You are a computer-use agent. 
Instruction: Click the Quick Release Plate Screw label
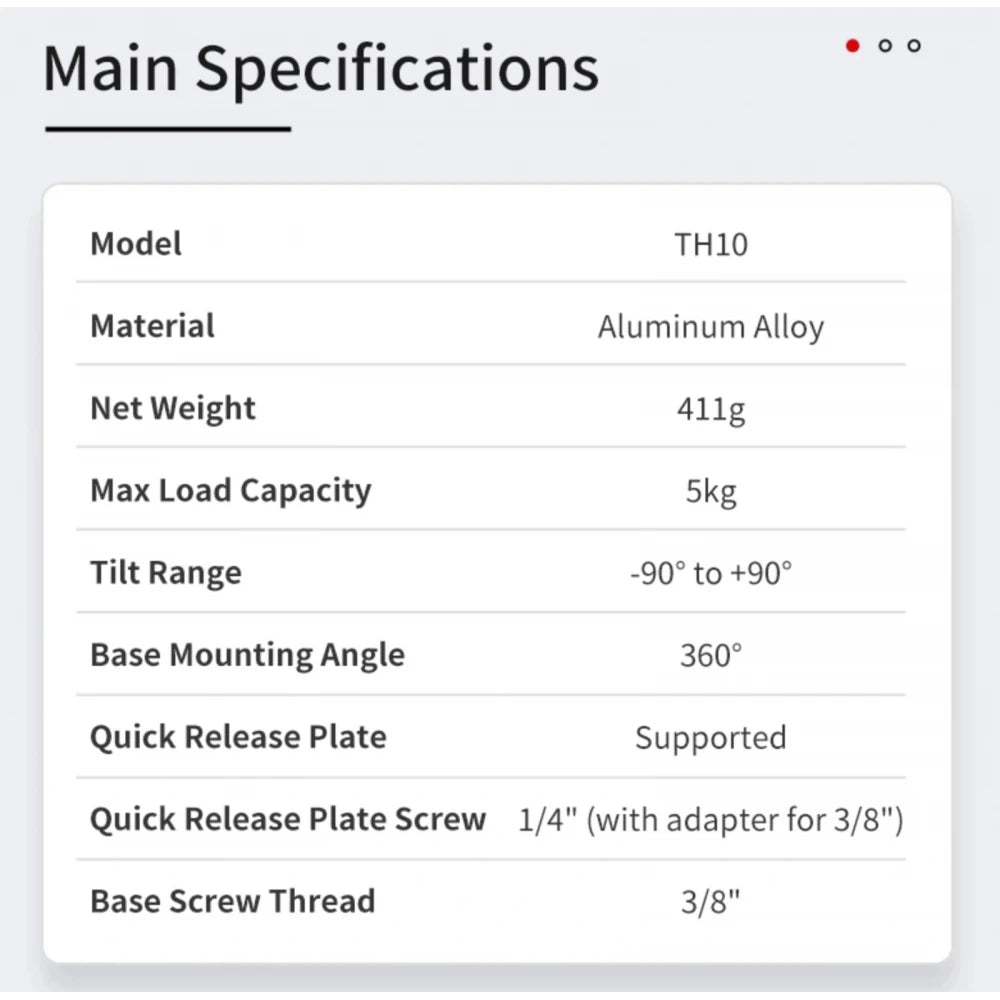click(x=288, y=819)
